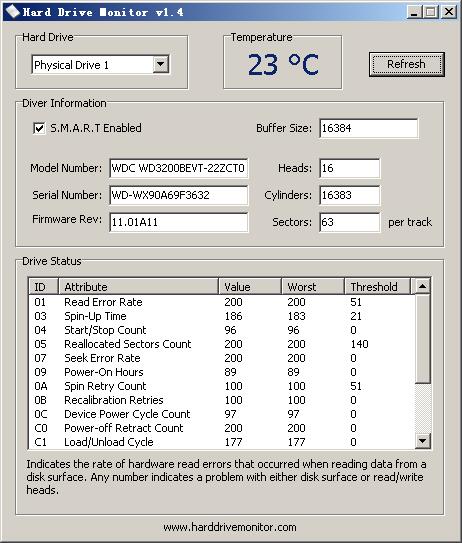The width and height of the screenshot is (462, 543).
Task: Minimize the Hard Drive Monitor window
Action: point(414,12)
